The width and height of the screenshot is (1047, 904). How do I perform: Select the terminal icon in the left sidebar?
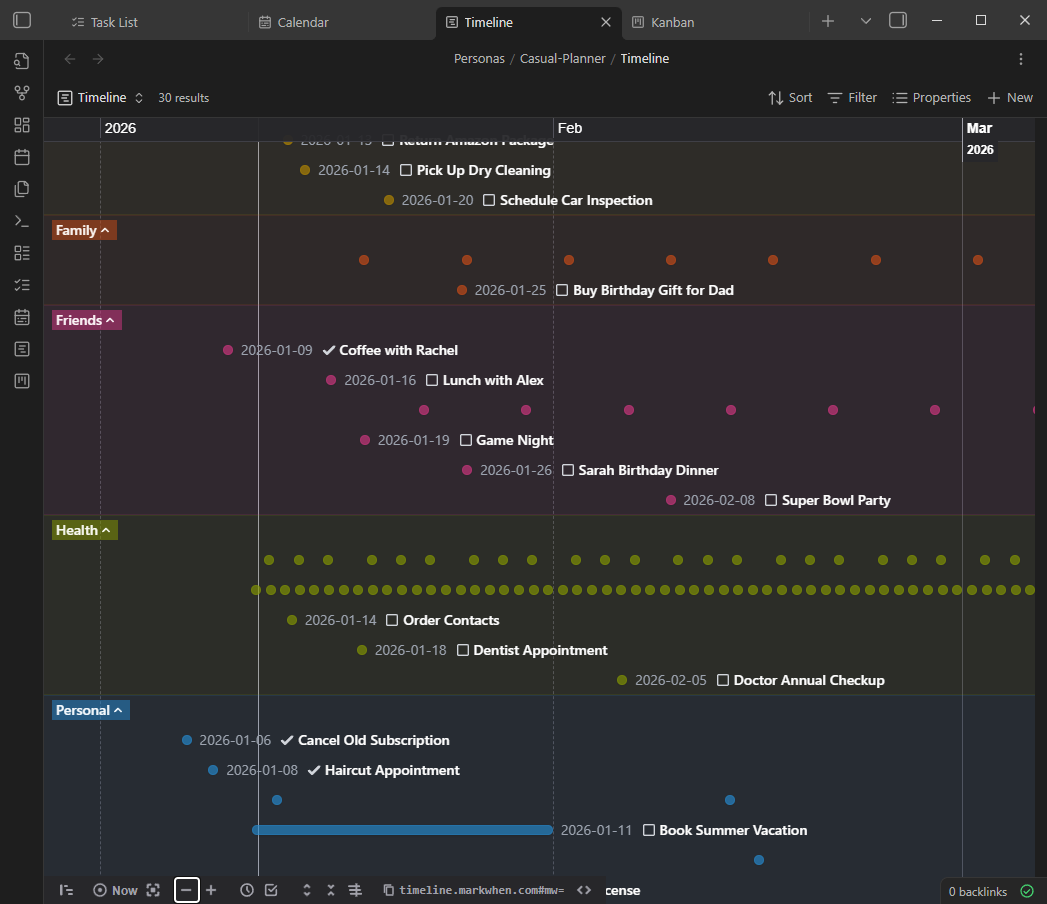pyautogui.click(x=22, y=220)
